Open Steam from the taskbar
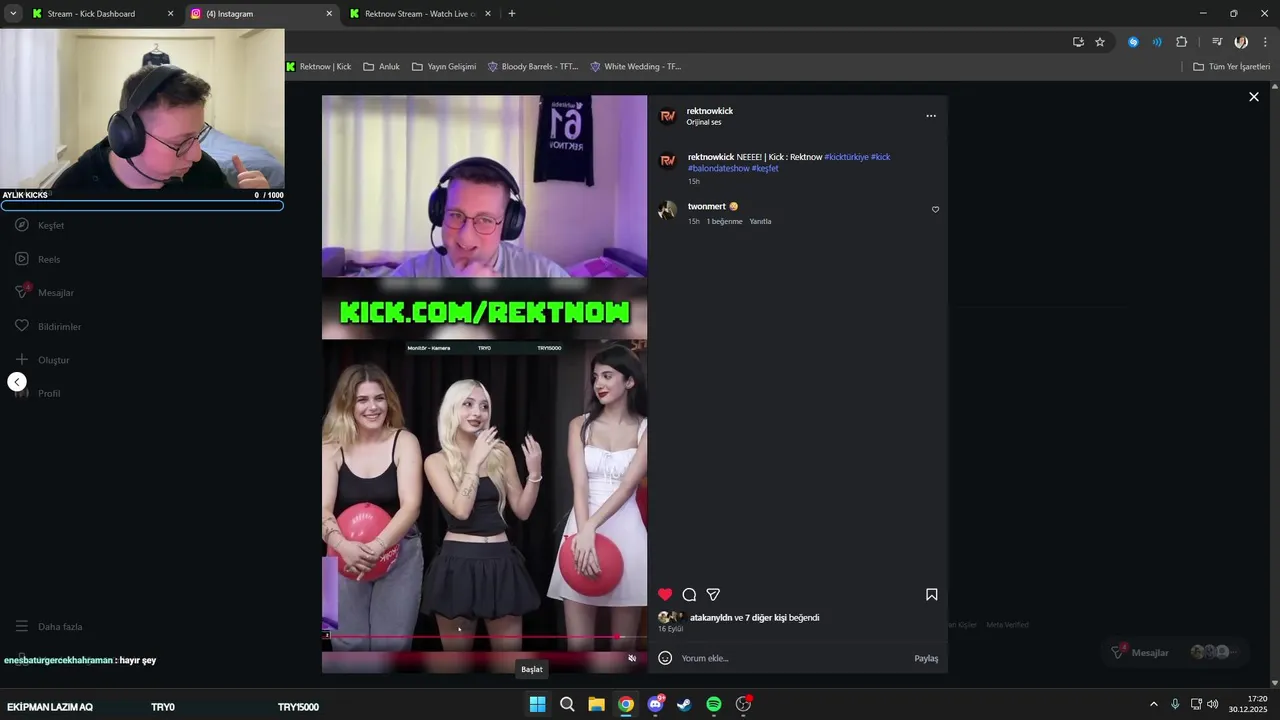The width and height of the screenshot is (1280, 720). click(684, 704)
